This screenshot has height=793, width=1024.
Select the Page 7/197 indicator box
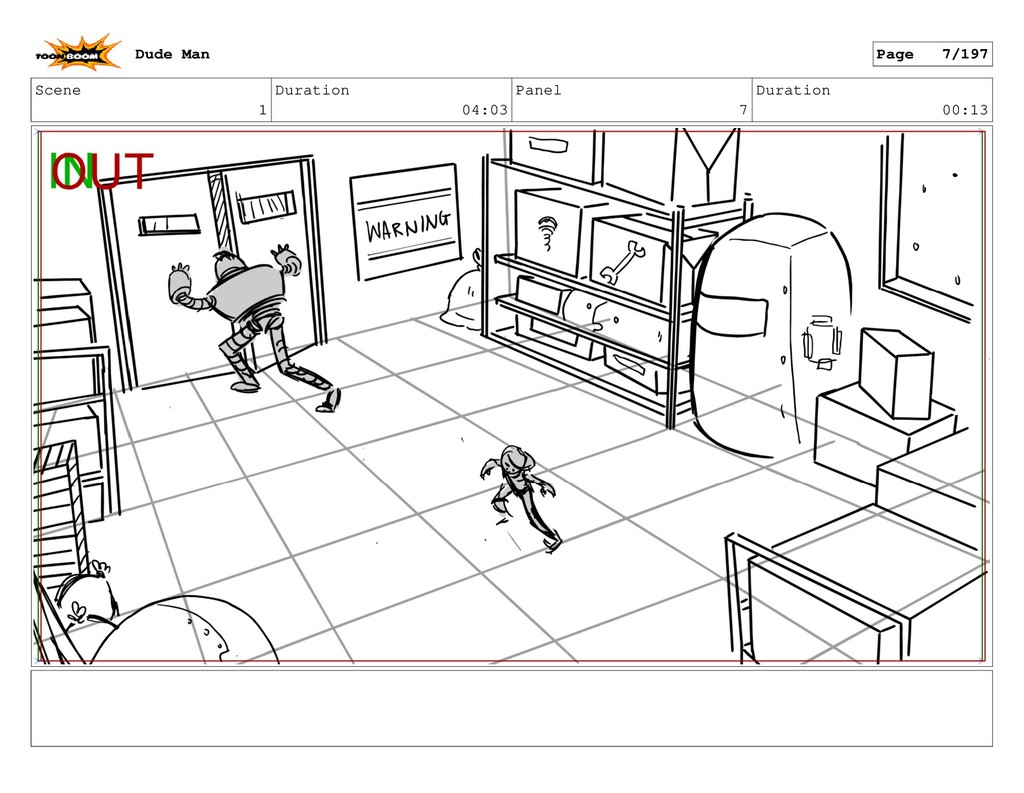coord(931,54)
